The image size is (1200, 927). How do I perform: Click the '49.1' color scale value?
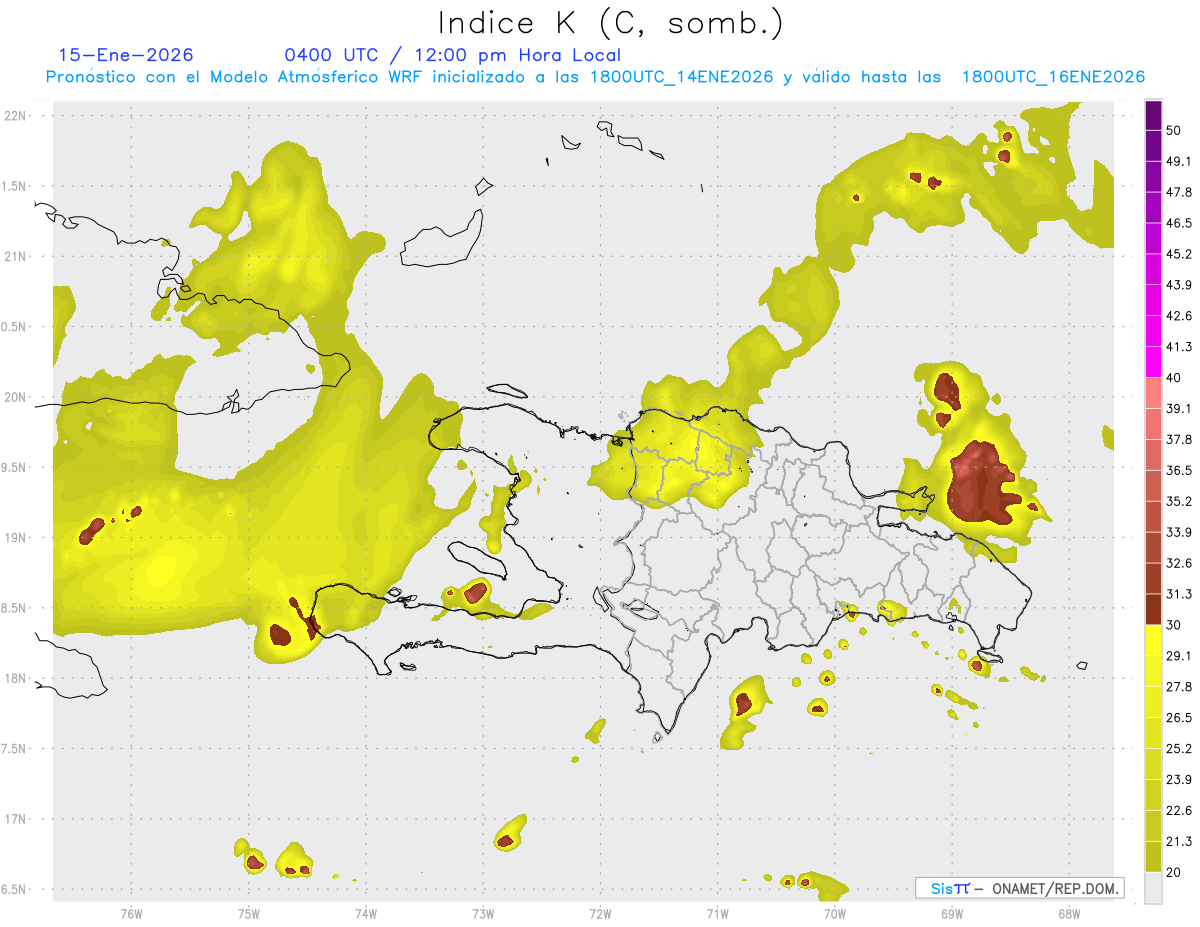click(1179, 161)
